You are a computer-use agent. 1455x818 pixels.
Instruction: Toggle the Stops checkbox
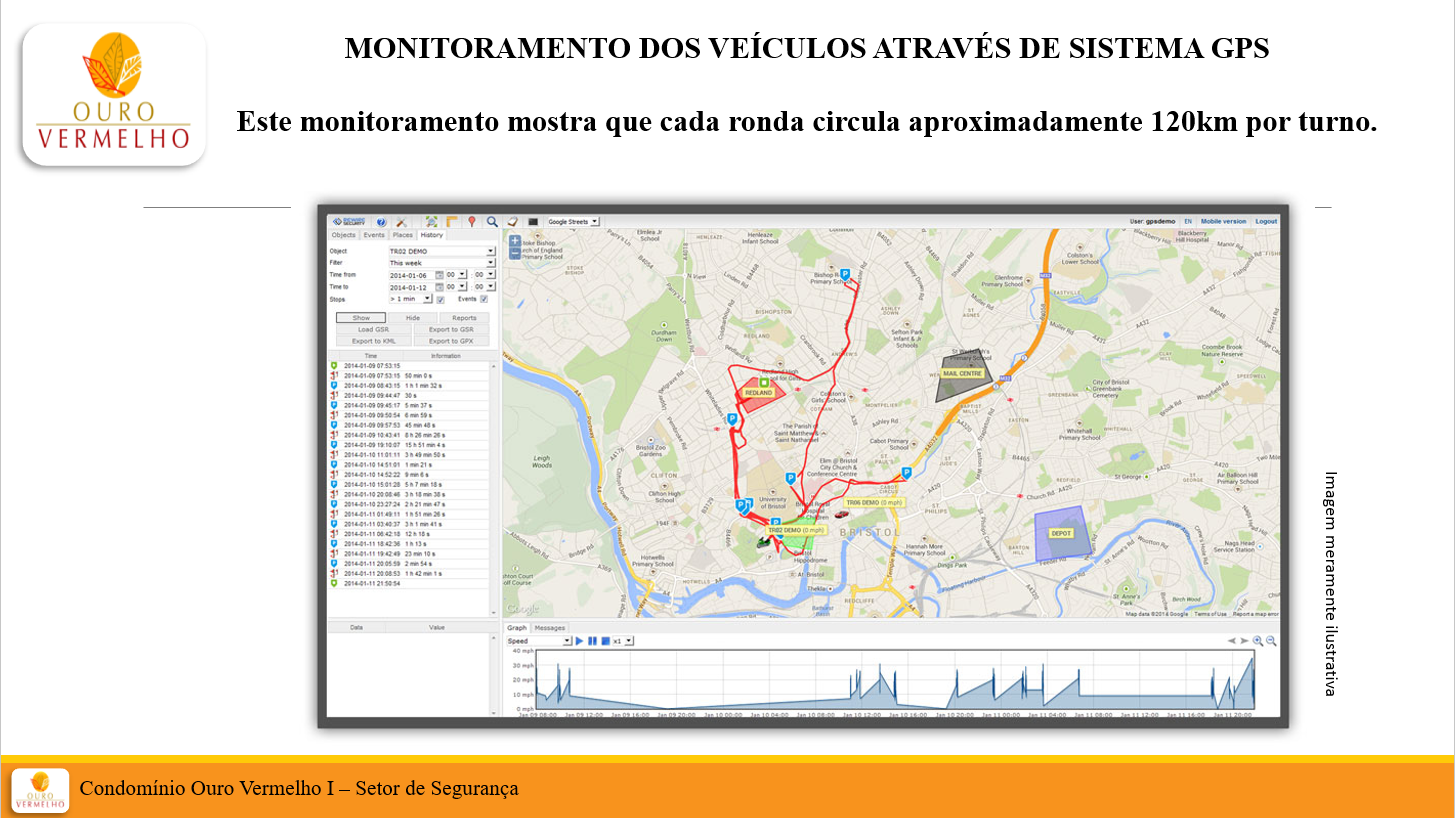click(440, 299)
